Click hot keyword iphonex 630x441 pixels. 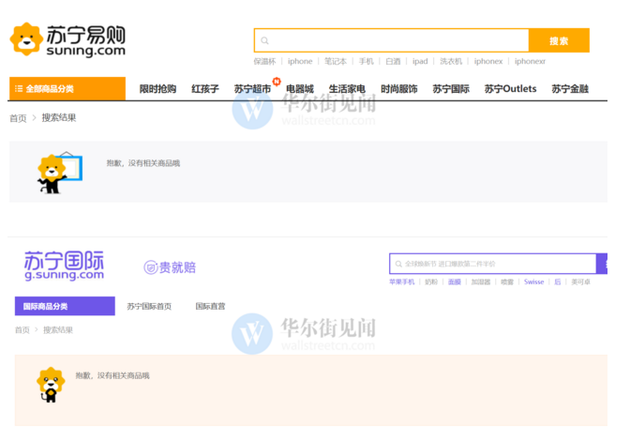click(488, 61)
